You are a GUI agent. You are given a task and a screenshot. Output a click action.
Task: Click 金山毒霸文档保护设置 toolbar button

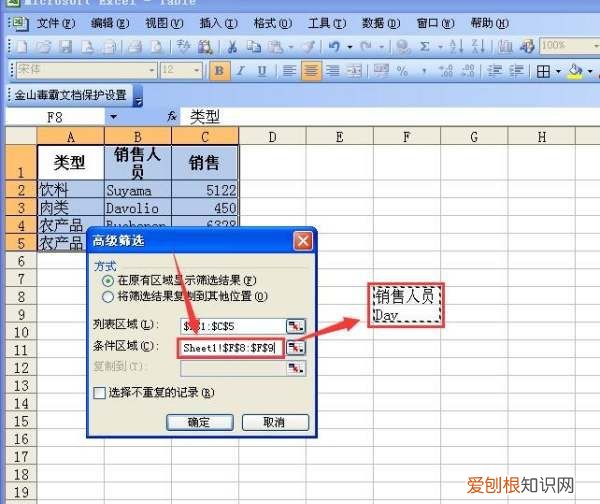71,95
